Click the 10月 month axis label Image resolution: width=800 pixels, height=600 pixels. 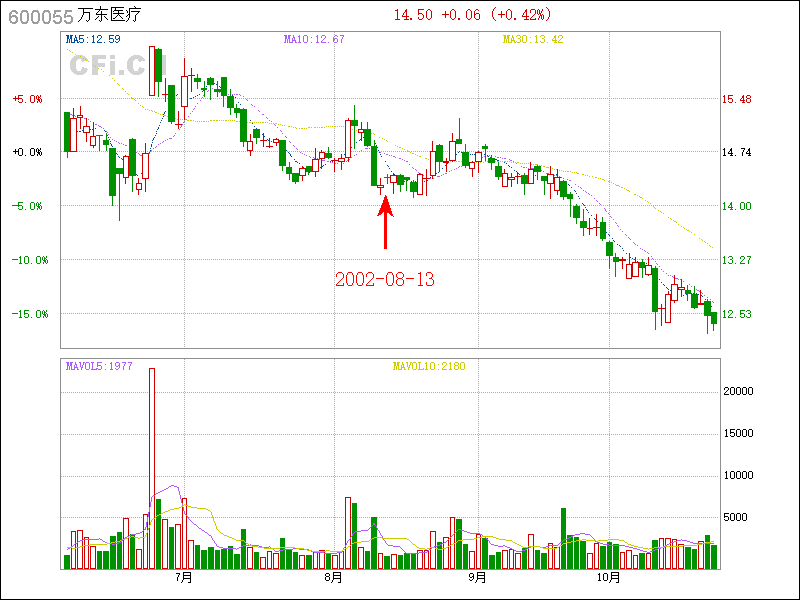[609, 578]
